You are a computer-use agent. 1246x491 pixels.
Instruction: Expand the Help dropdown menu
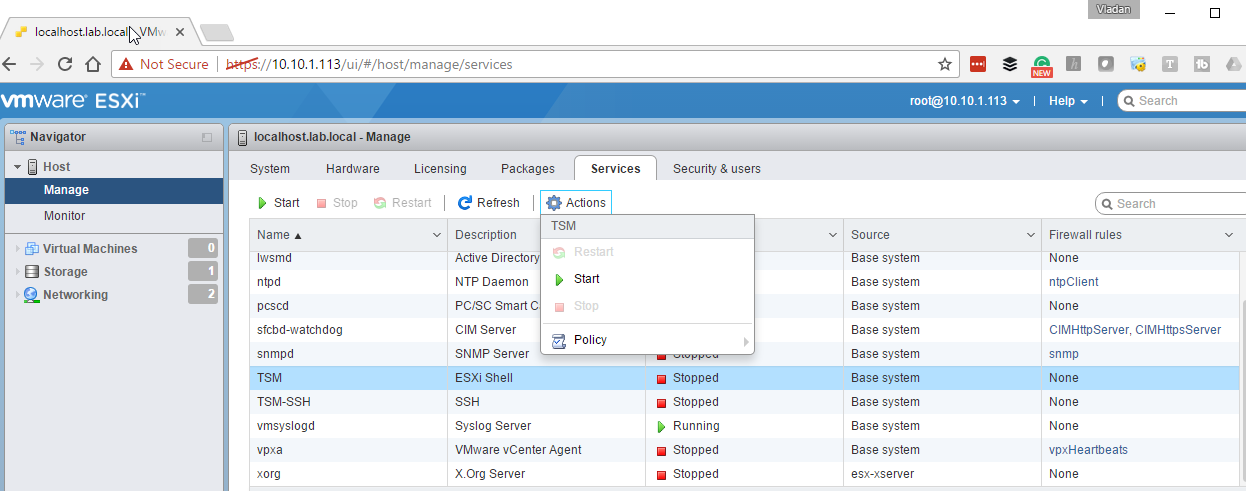click(x=1067, y=101)
